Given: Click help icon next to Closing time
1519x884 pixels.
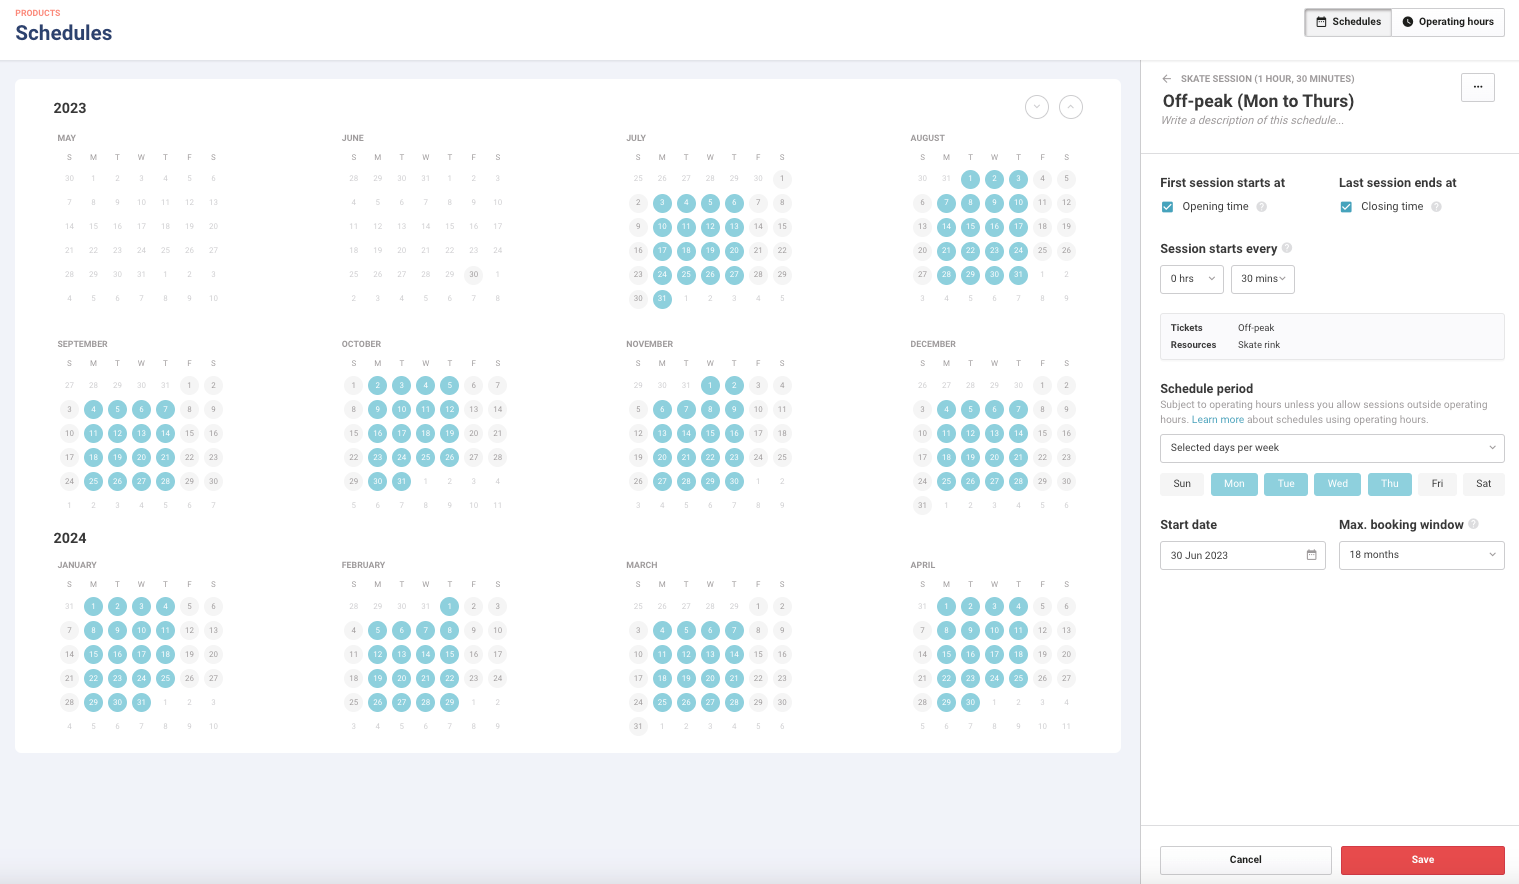Looking at the screenshot, I should pyautogui.click(x=1436, y=207).
